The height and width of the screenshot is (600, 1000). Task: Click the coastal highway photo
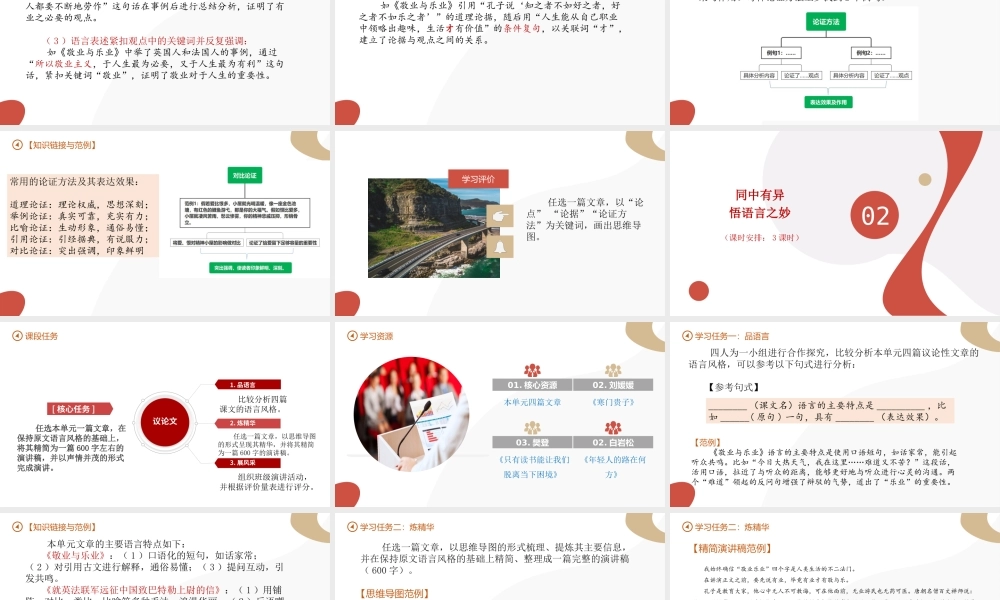click(434, 228)
